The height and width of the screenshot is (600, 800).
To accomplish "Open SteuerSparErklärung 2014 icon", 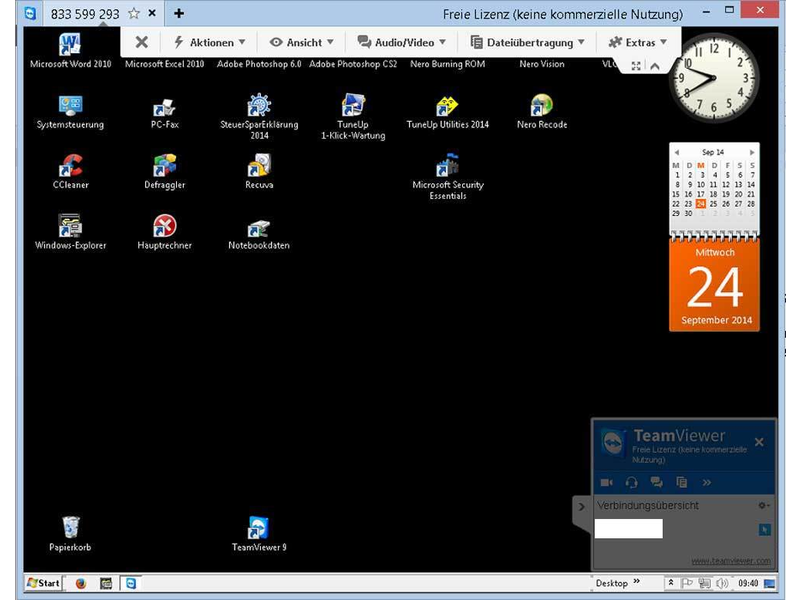I will (x=259, y=117).
